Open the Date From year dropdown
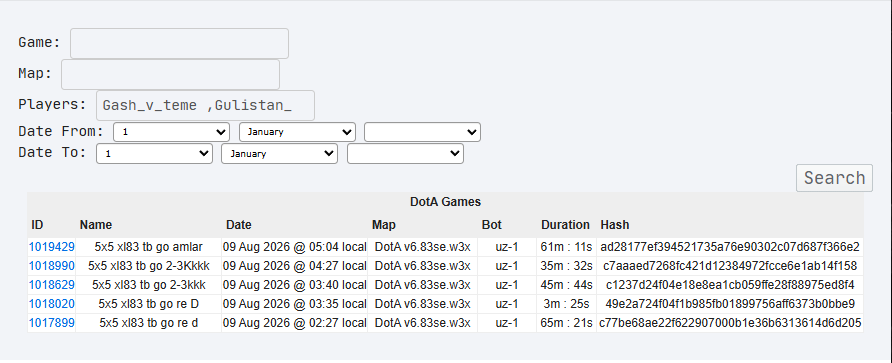Screen dimensions: 892x363 pyautogui.click(x=423, y=132)
